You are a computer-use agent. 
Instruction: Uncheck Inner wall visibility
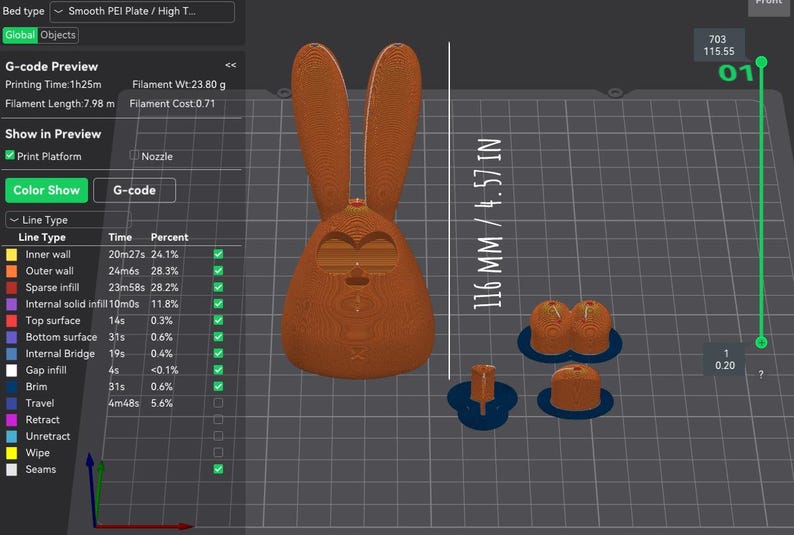[218, 254]
